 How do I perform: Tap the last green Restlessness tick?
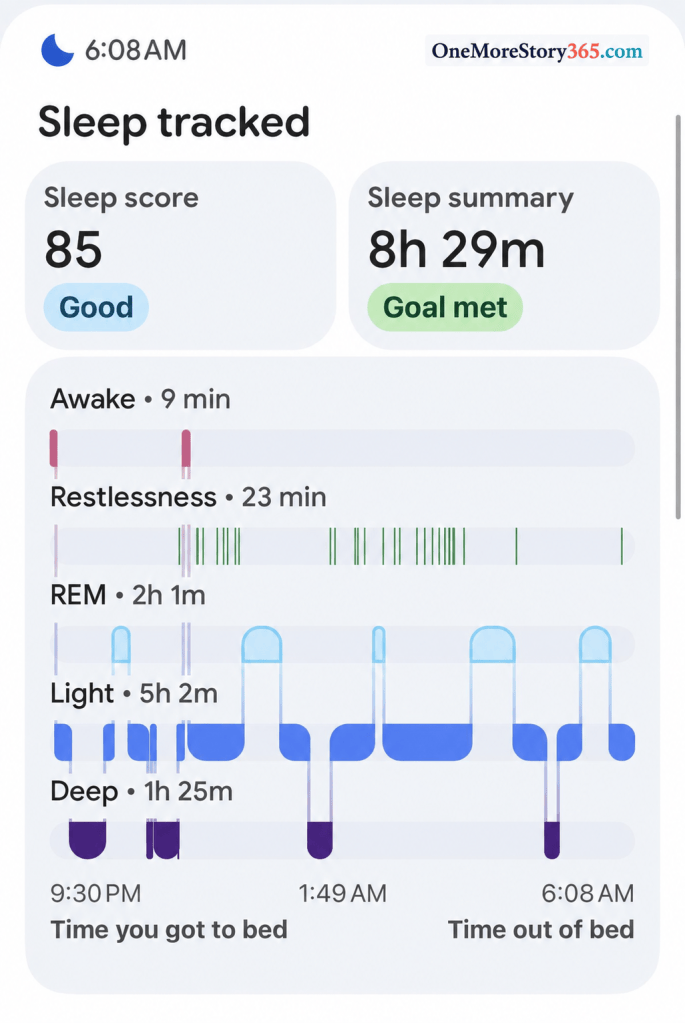pyautogui.click(x=622, y=546)
